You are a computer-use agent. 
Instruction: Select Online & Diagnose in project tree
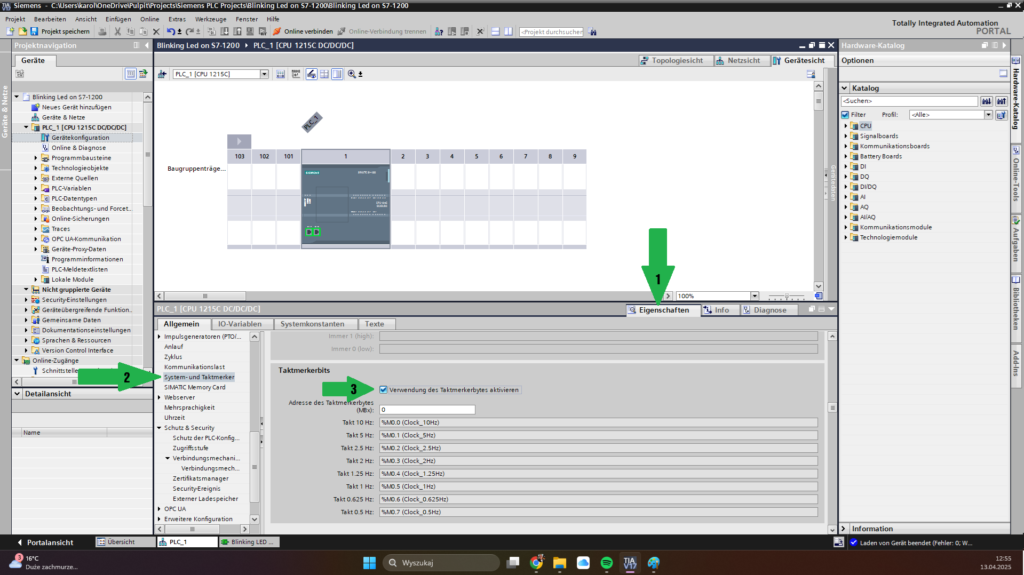tap(78, 148)
